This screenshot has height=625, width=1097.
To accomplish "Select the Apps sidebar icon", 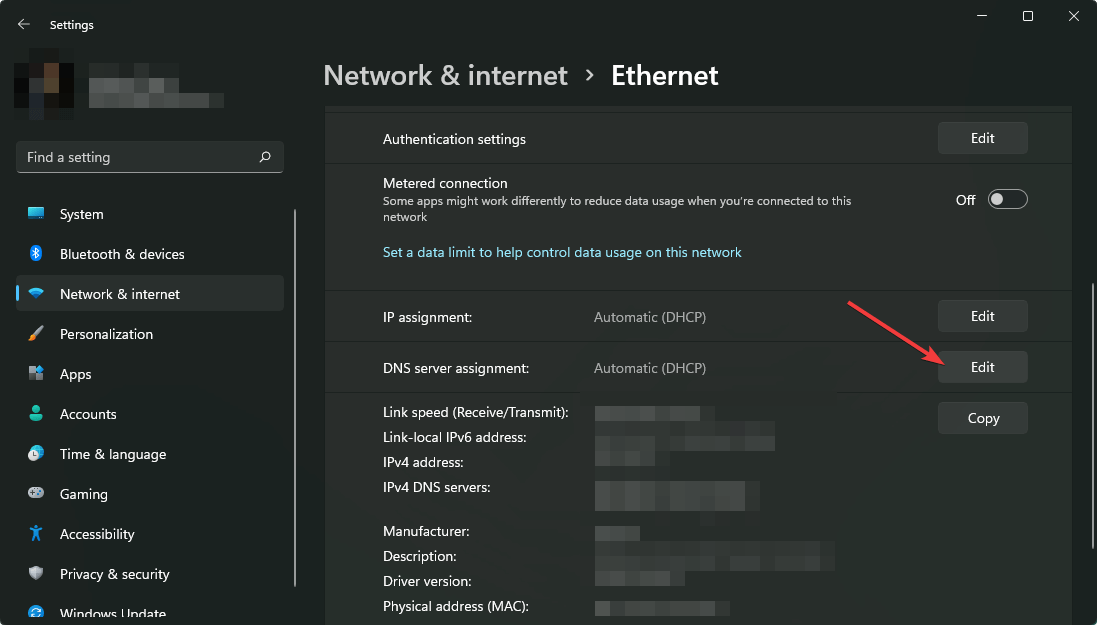I will coord(36,373).
